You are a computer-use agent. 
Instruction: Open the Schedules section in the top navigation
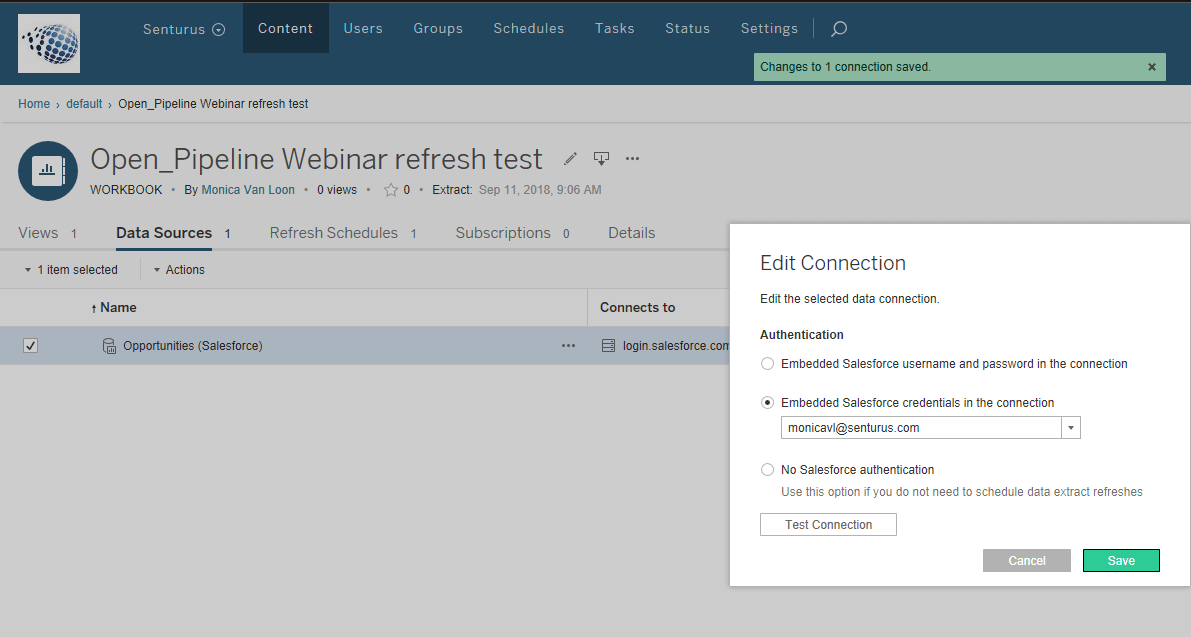click(x=528, y=28)
